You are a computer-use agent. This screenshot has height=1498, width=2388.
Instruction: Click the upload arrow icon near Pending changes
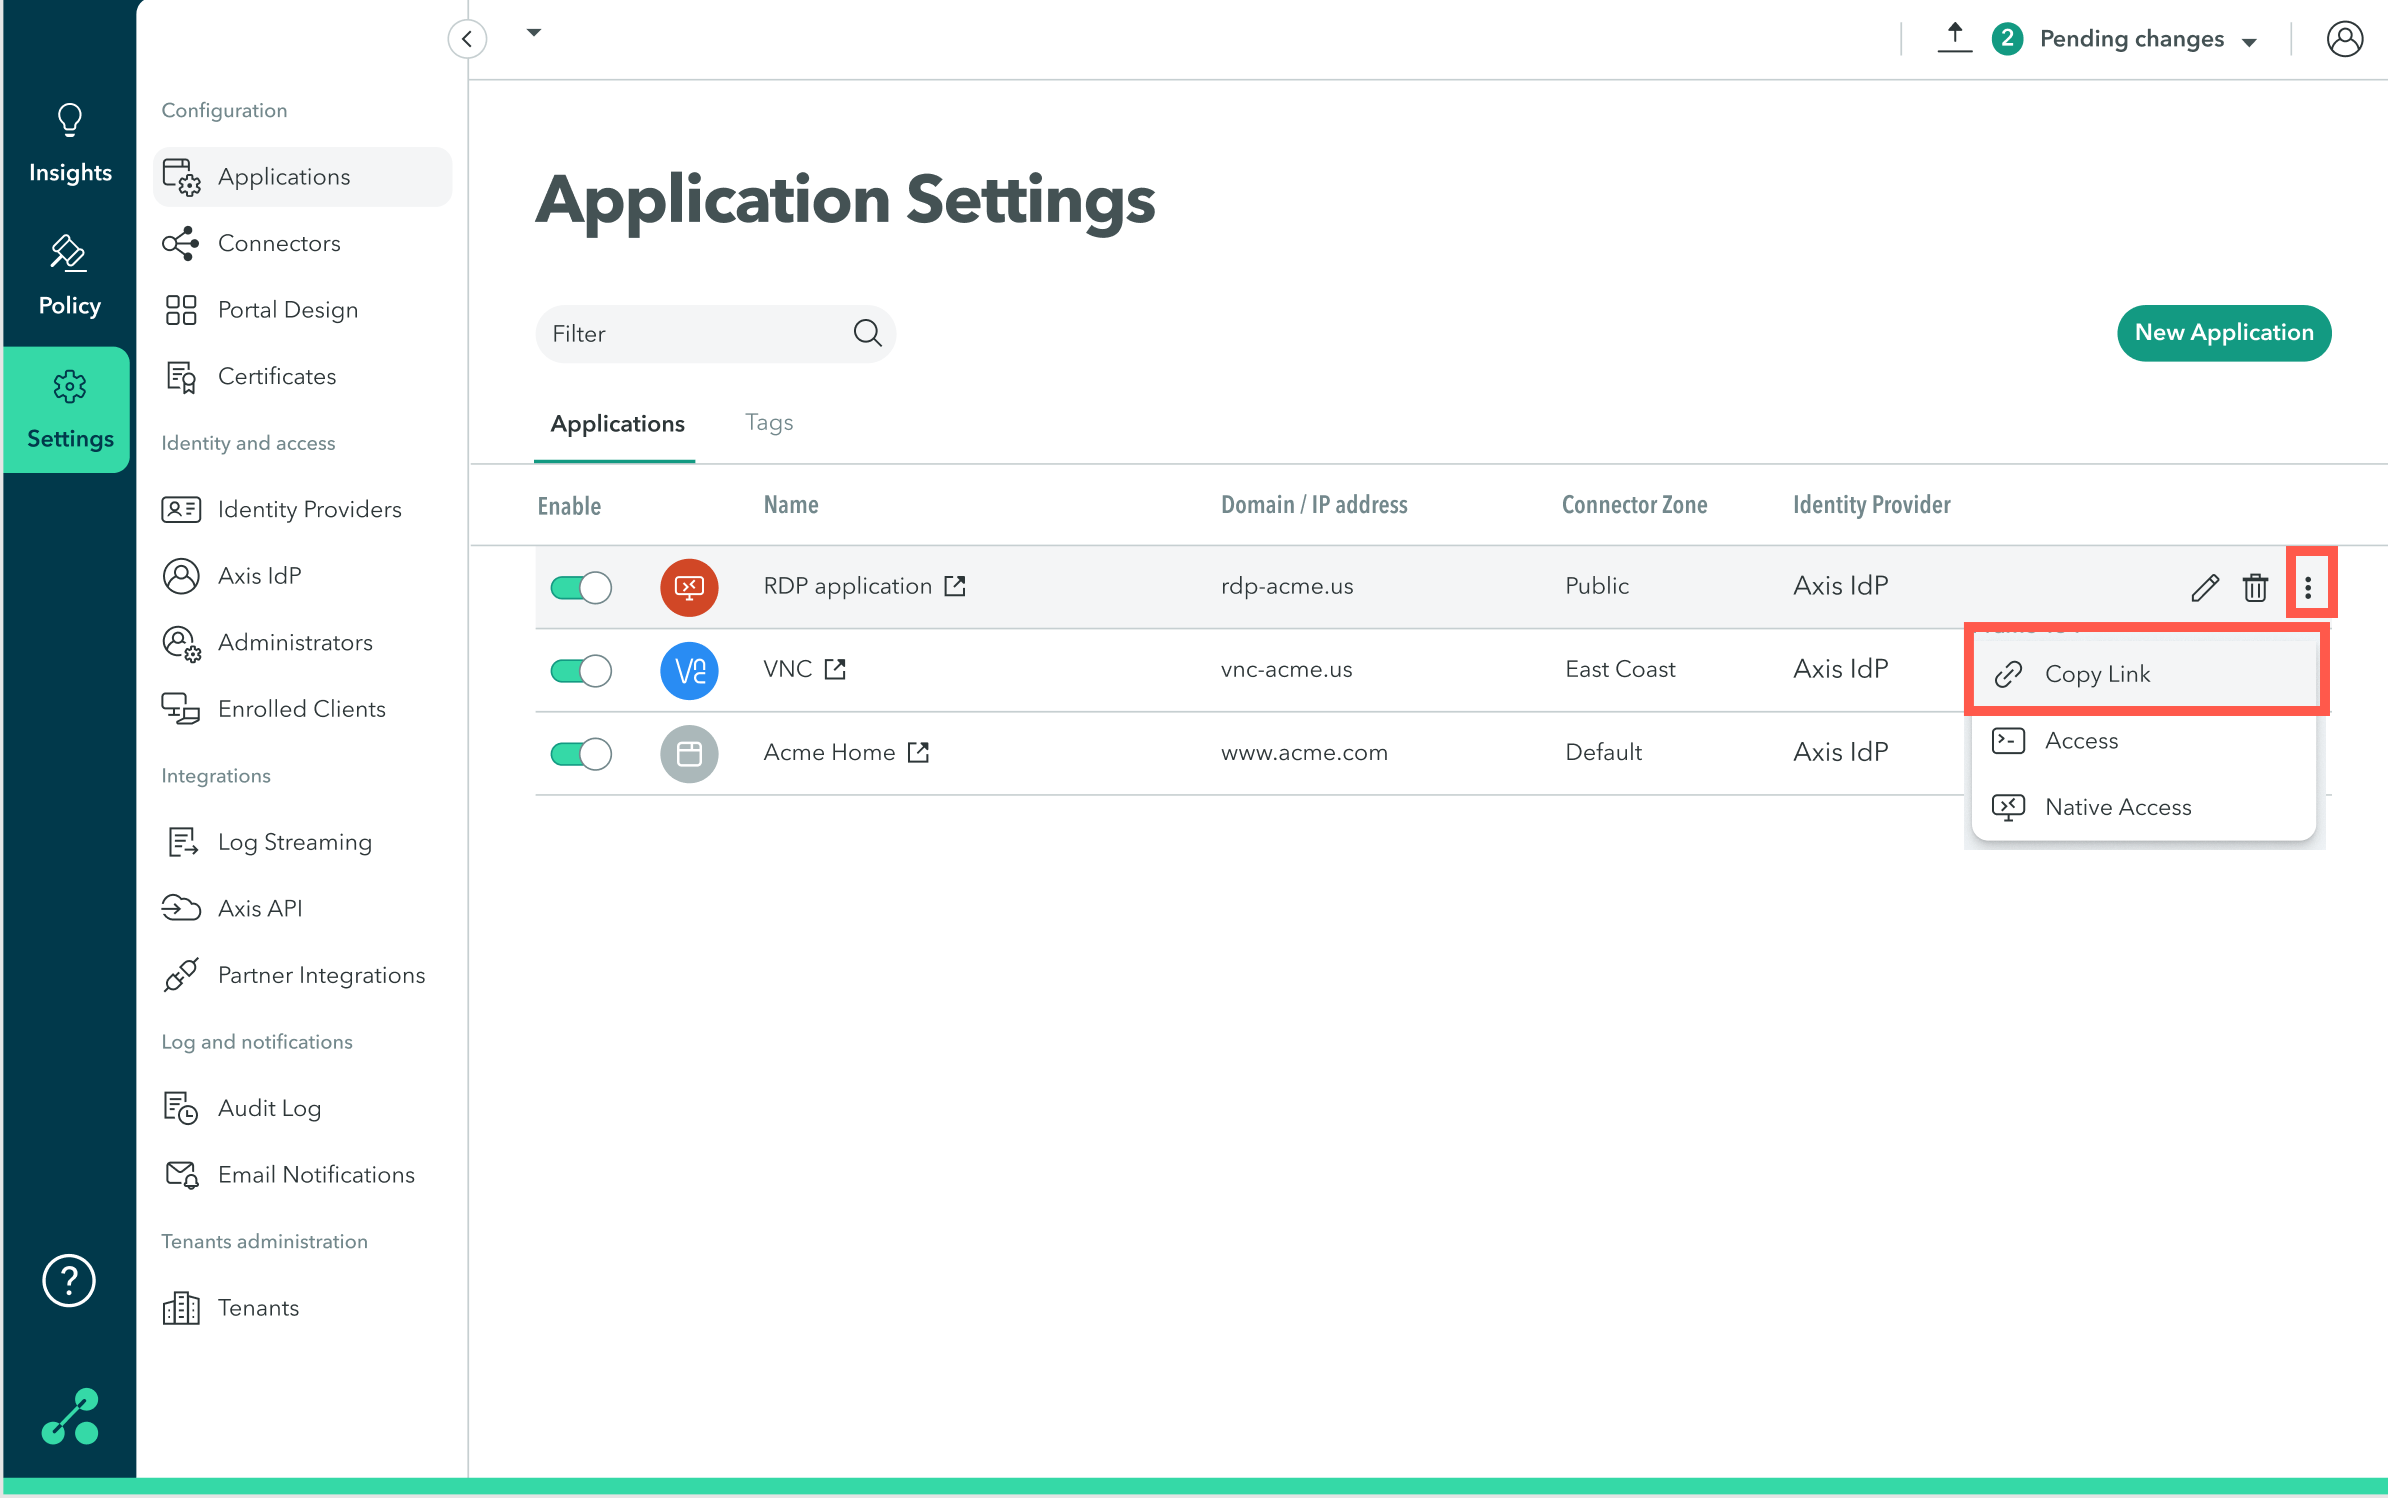click(x=1954, y=37)
